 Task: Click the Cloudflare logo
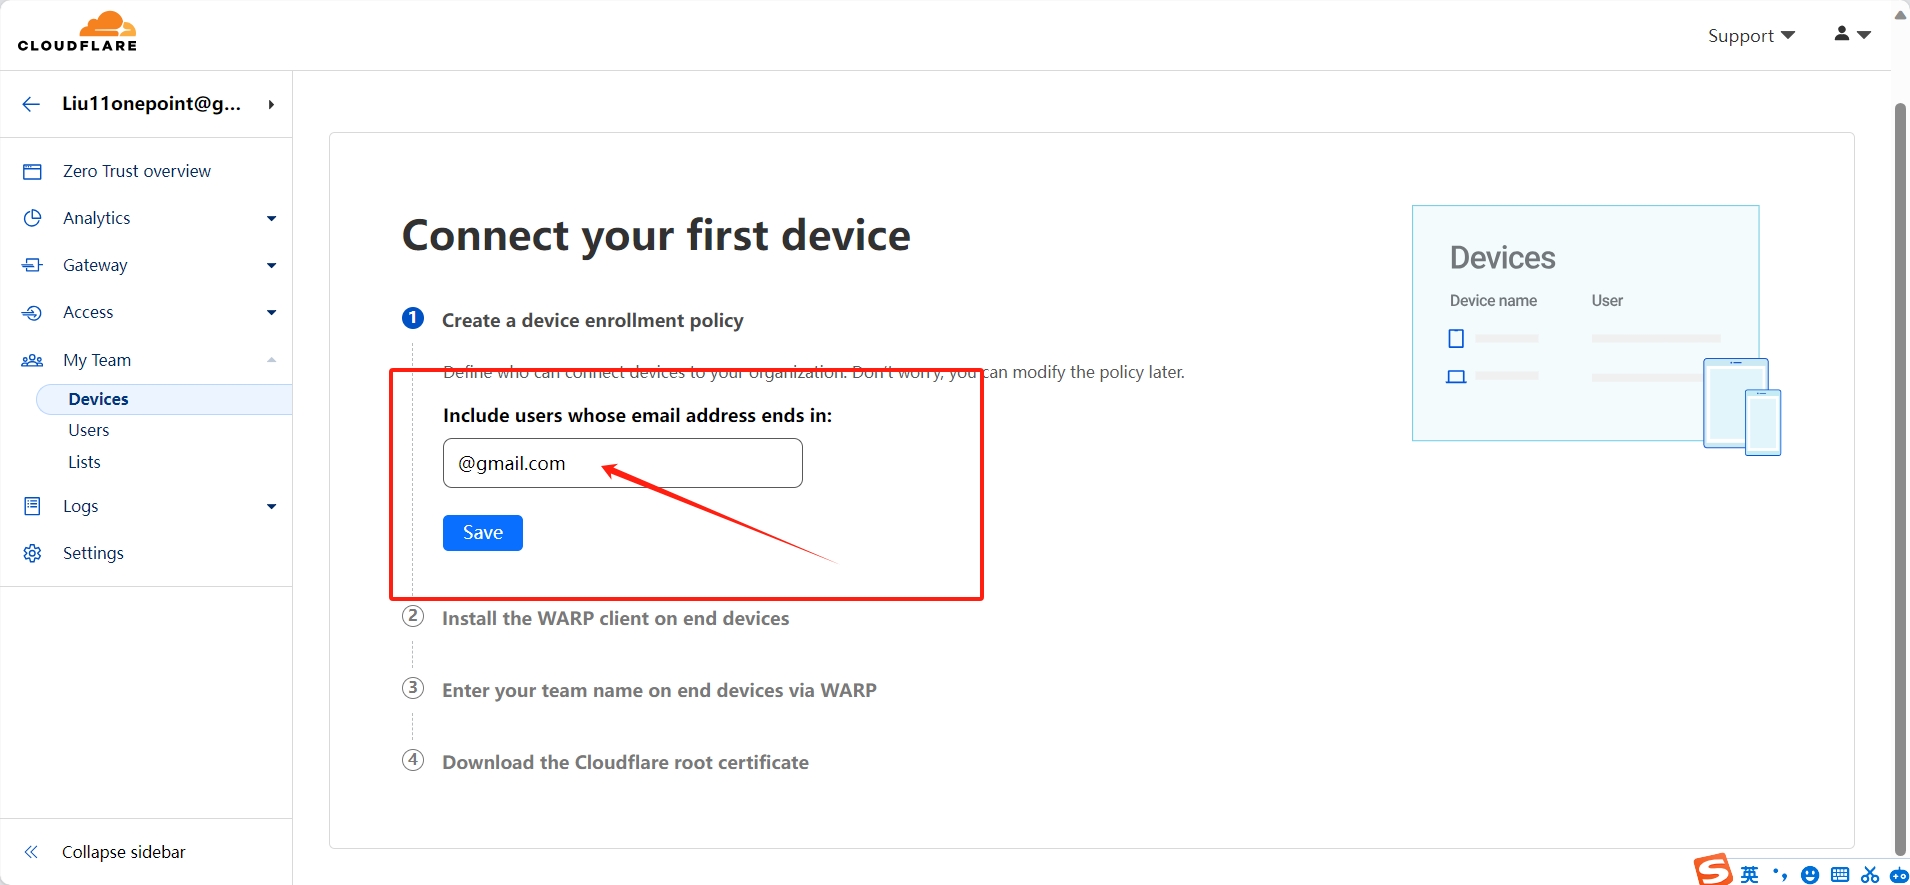pos(78,32)
